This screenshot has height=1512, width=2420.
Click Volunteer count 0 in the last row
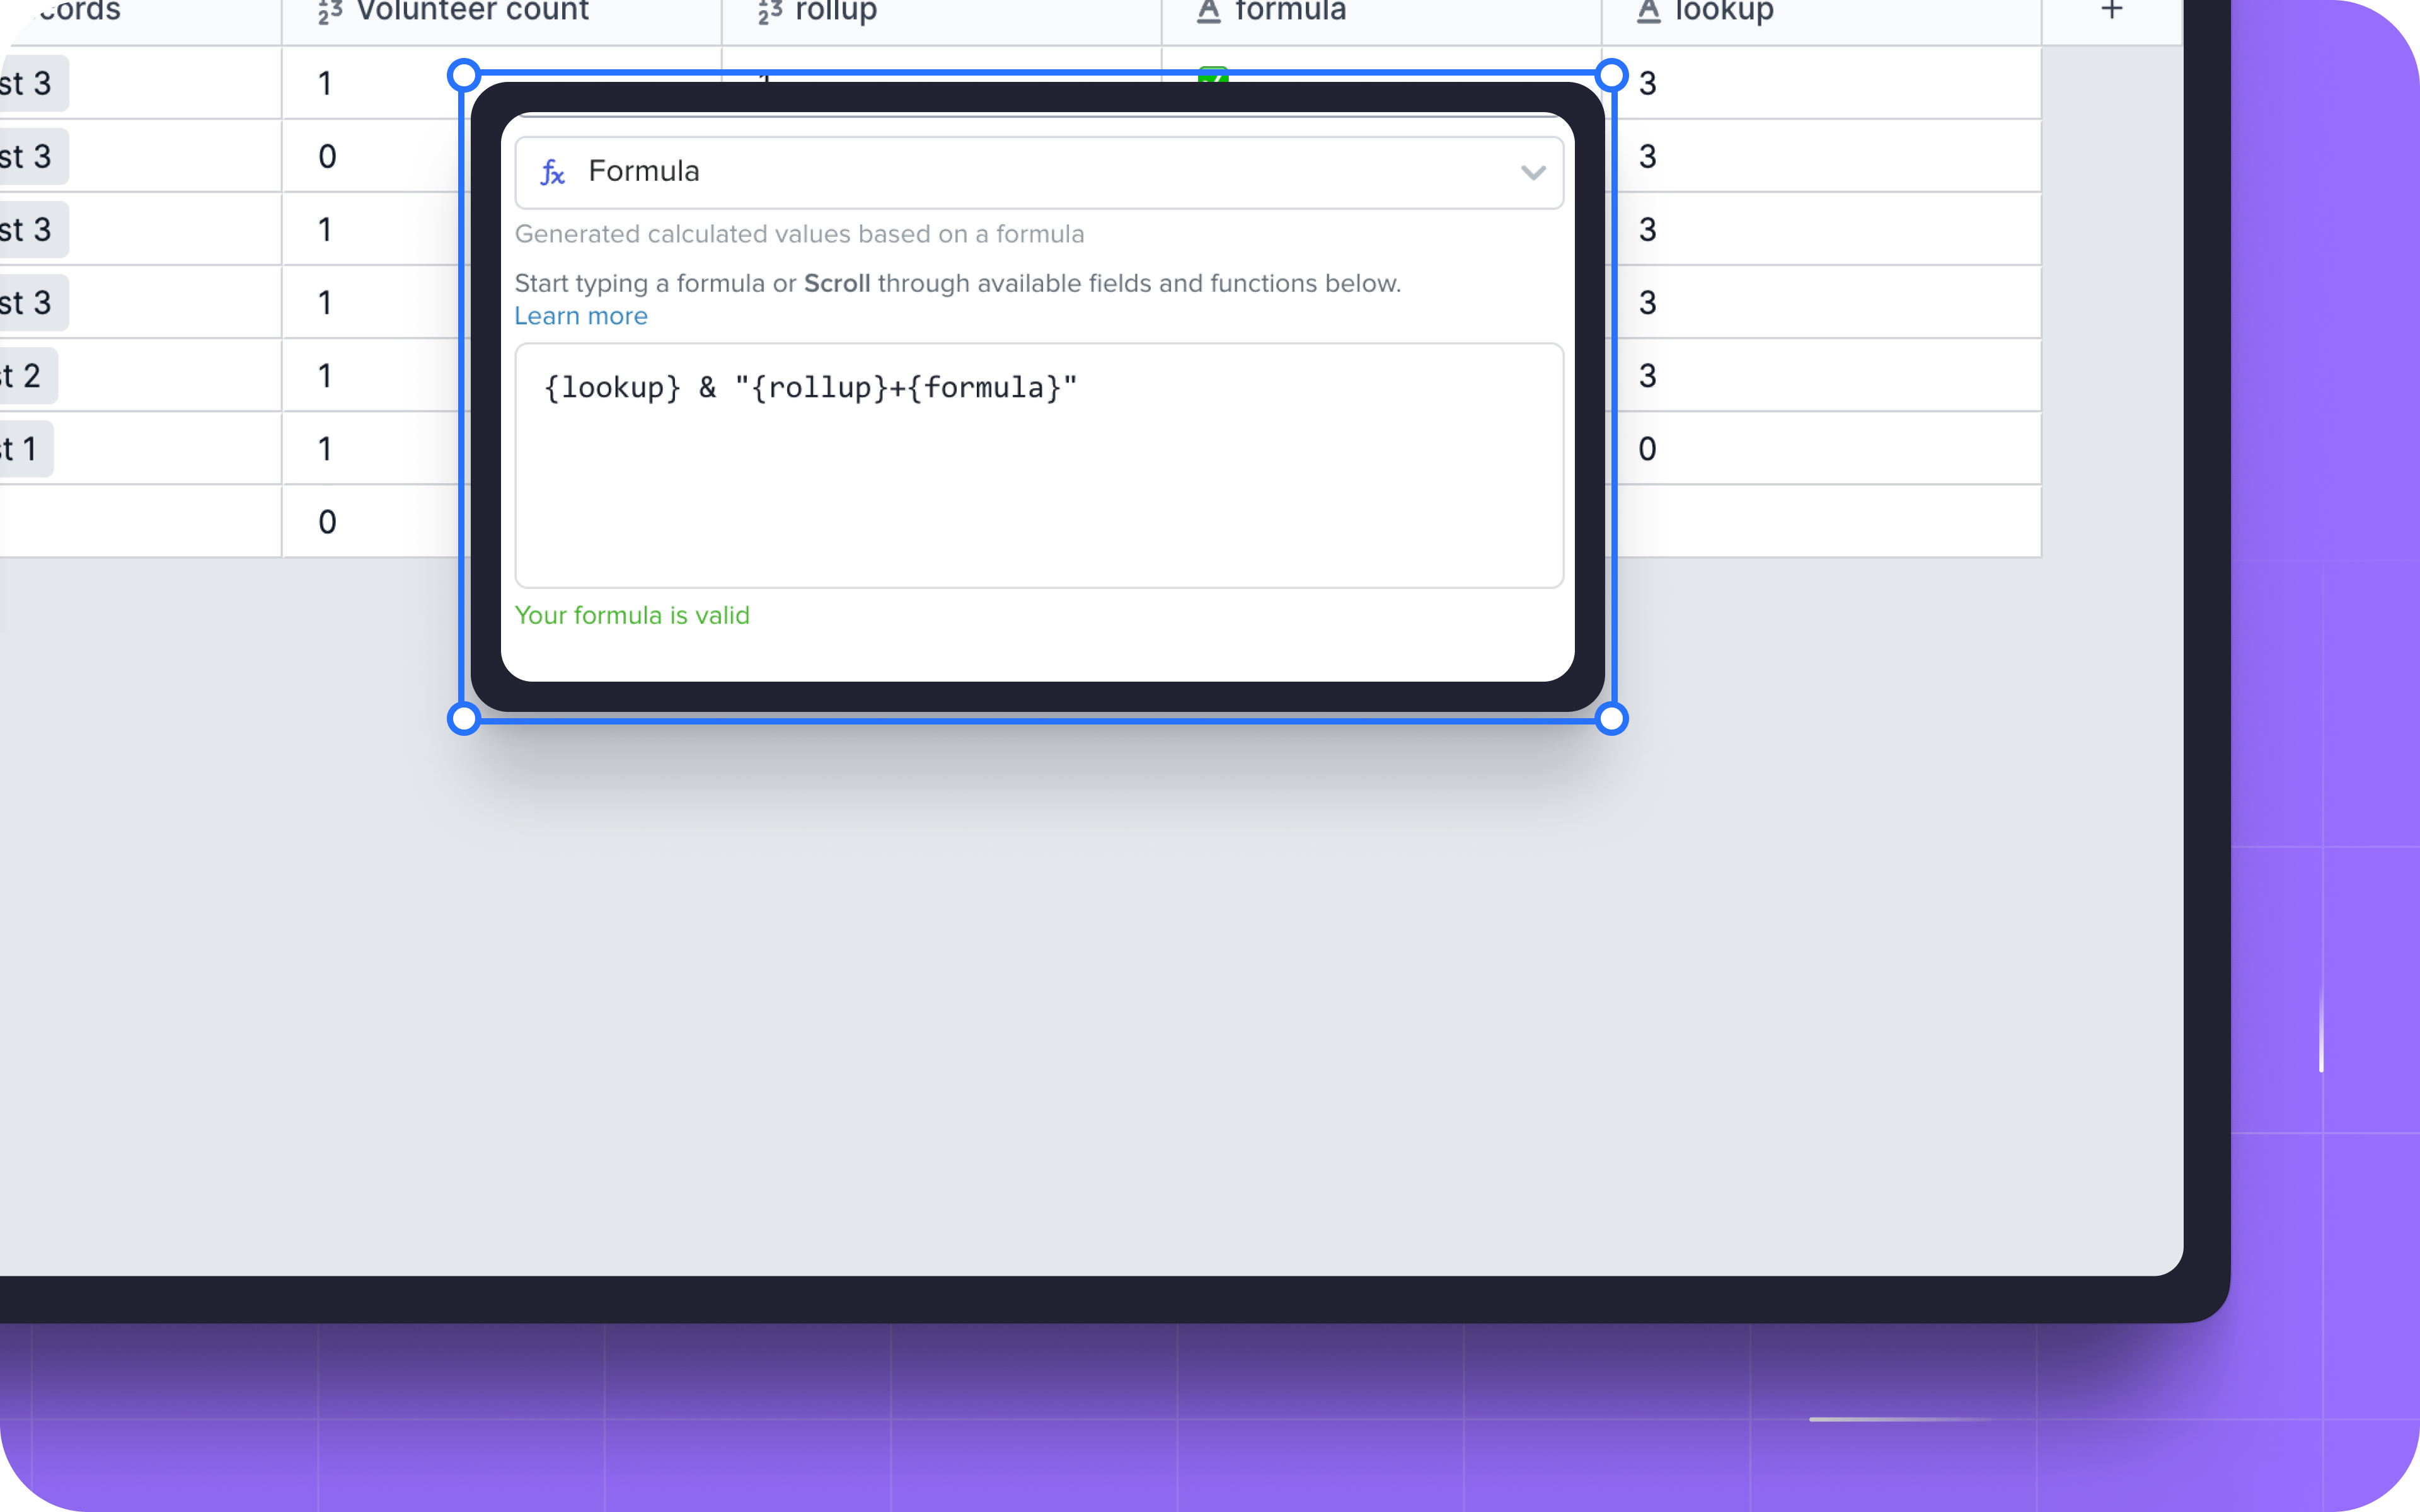click(327, 522)
